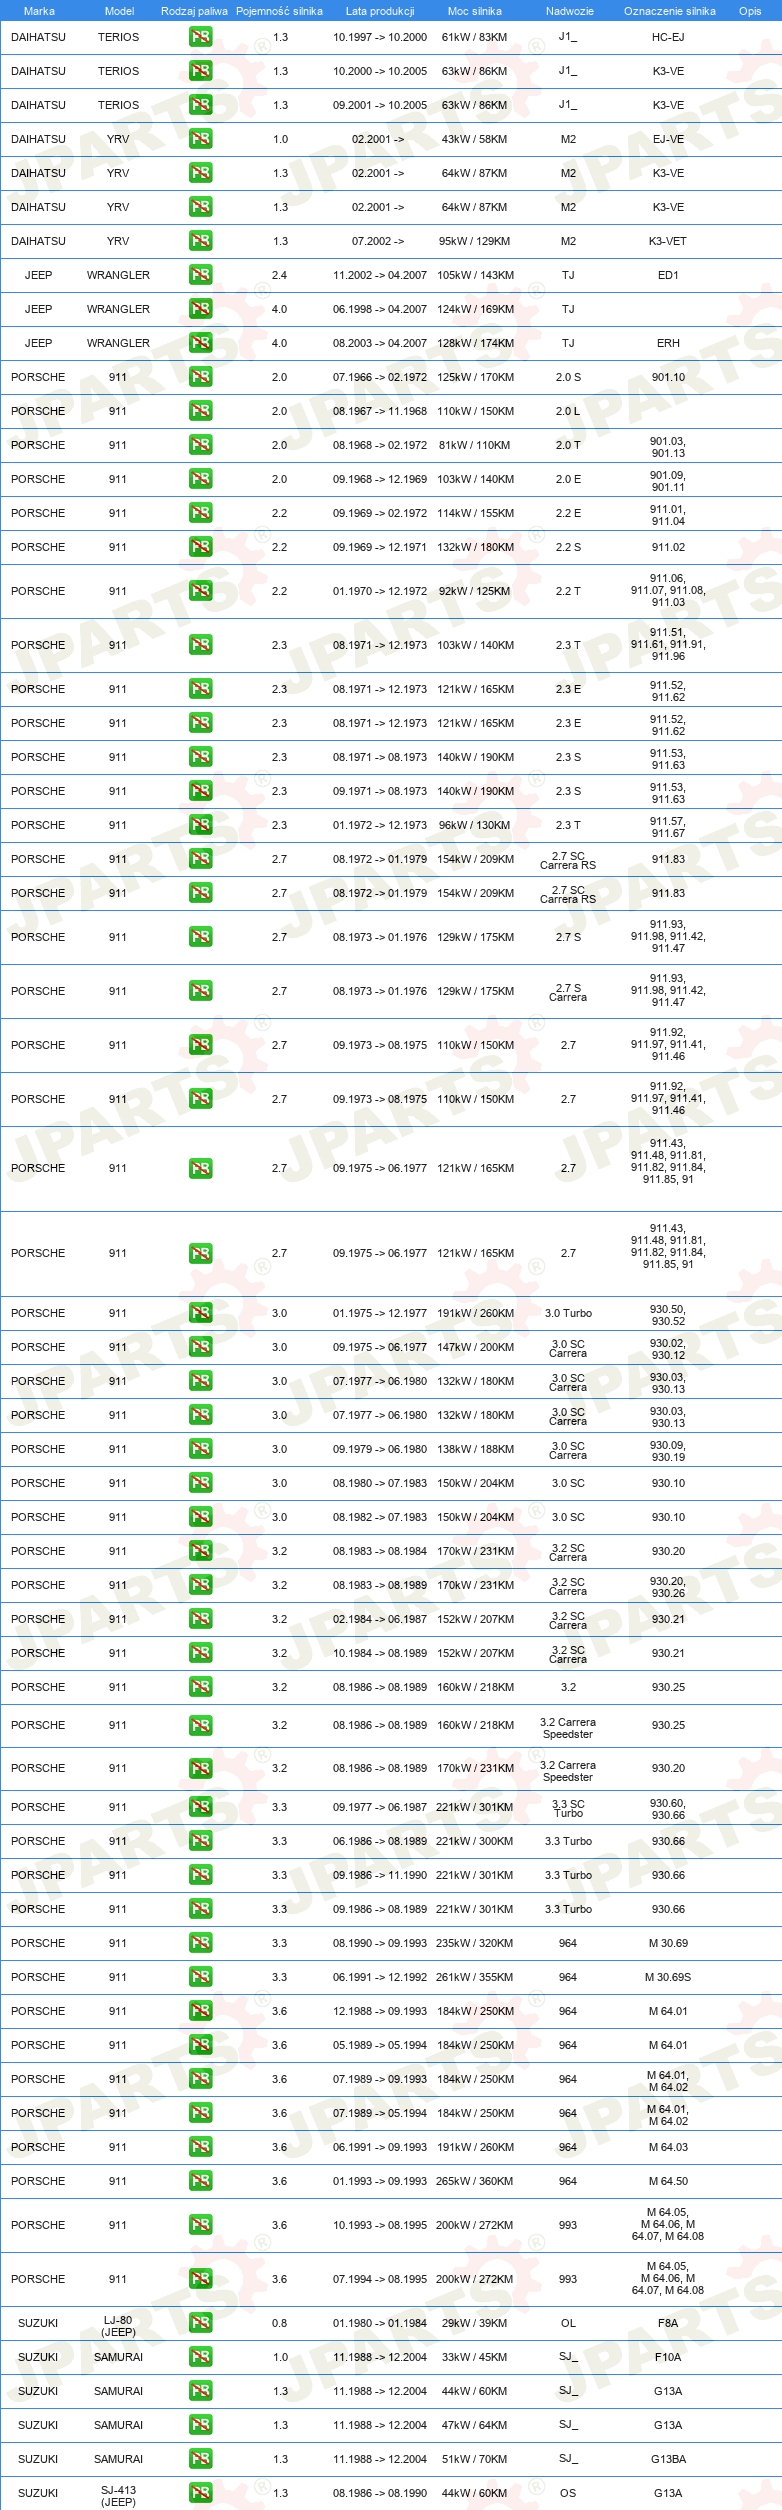Select the 2.0 L body cell

[568, 411]
